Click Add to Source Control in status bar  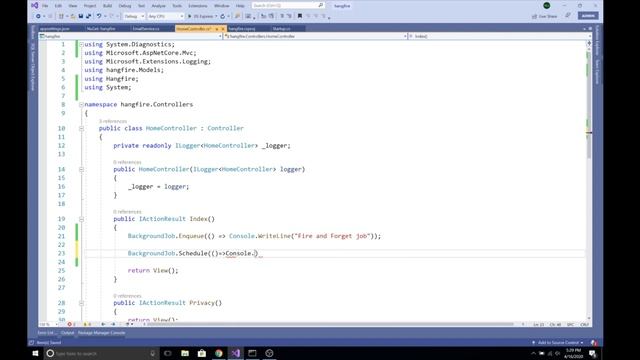(558, 342)
